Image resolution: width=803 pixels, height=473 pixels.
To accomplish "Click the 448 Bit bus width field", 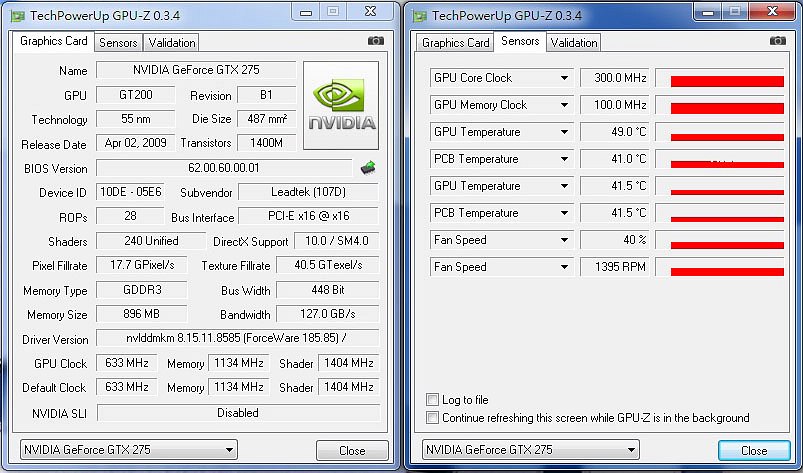I will tap(328, 290).
